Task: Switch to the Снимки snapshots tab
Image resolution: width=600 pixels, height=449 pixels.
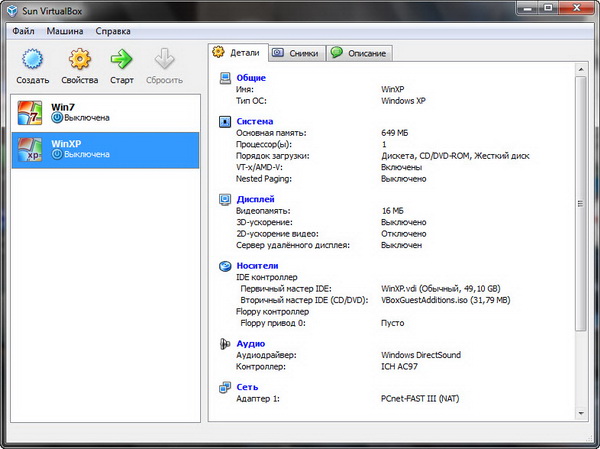Action: pos(295,53)
